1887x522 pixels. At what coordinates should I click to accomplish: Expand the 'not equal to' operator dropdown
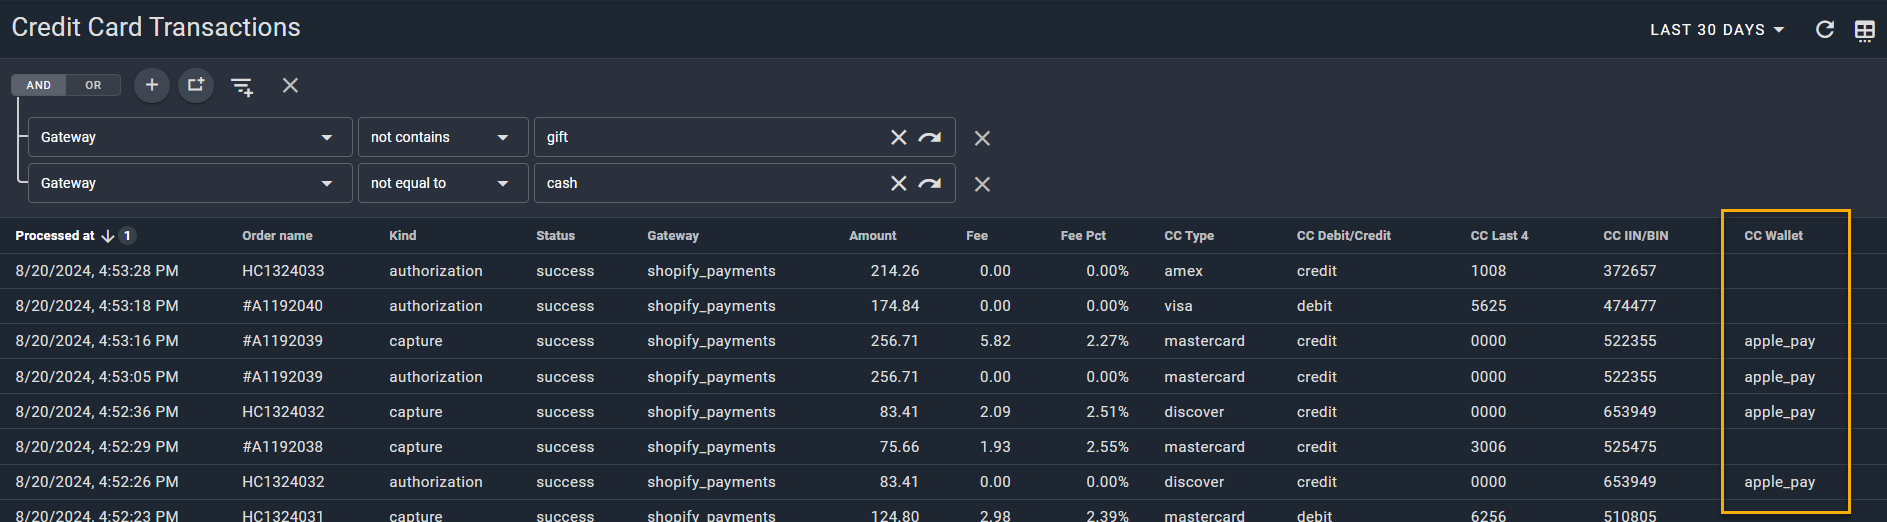[442, 183]
